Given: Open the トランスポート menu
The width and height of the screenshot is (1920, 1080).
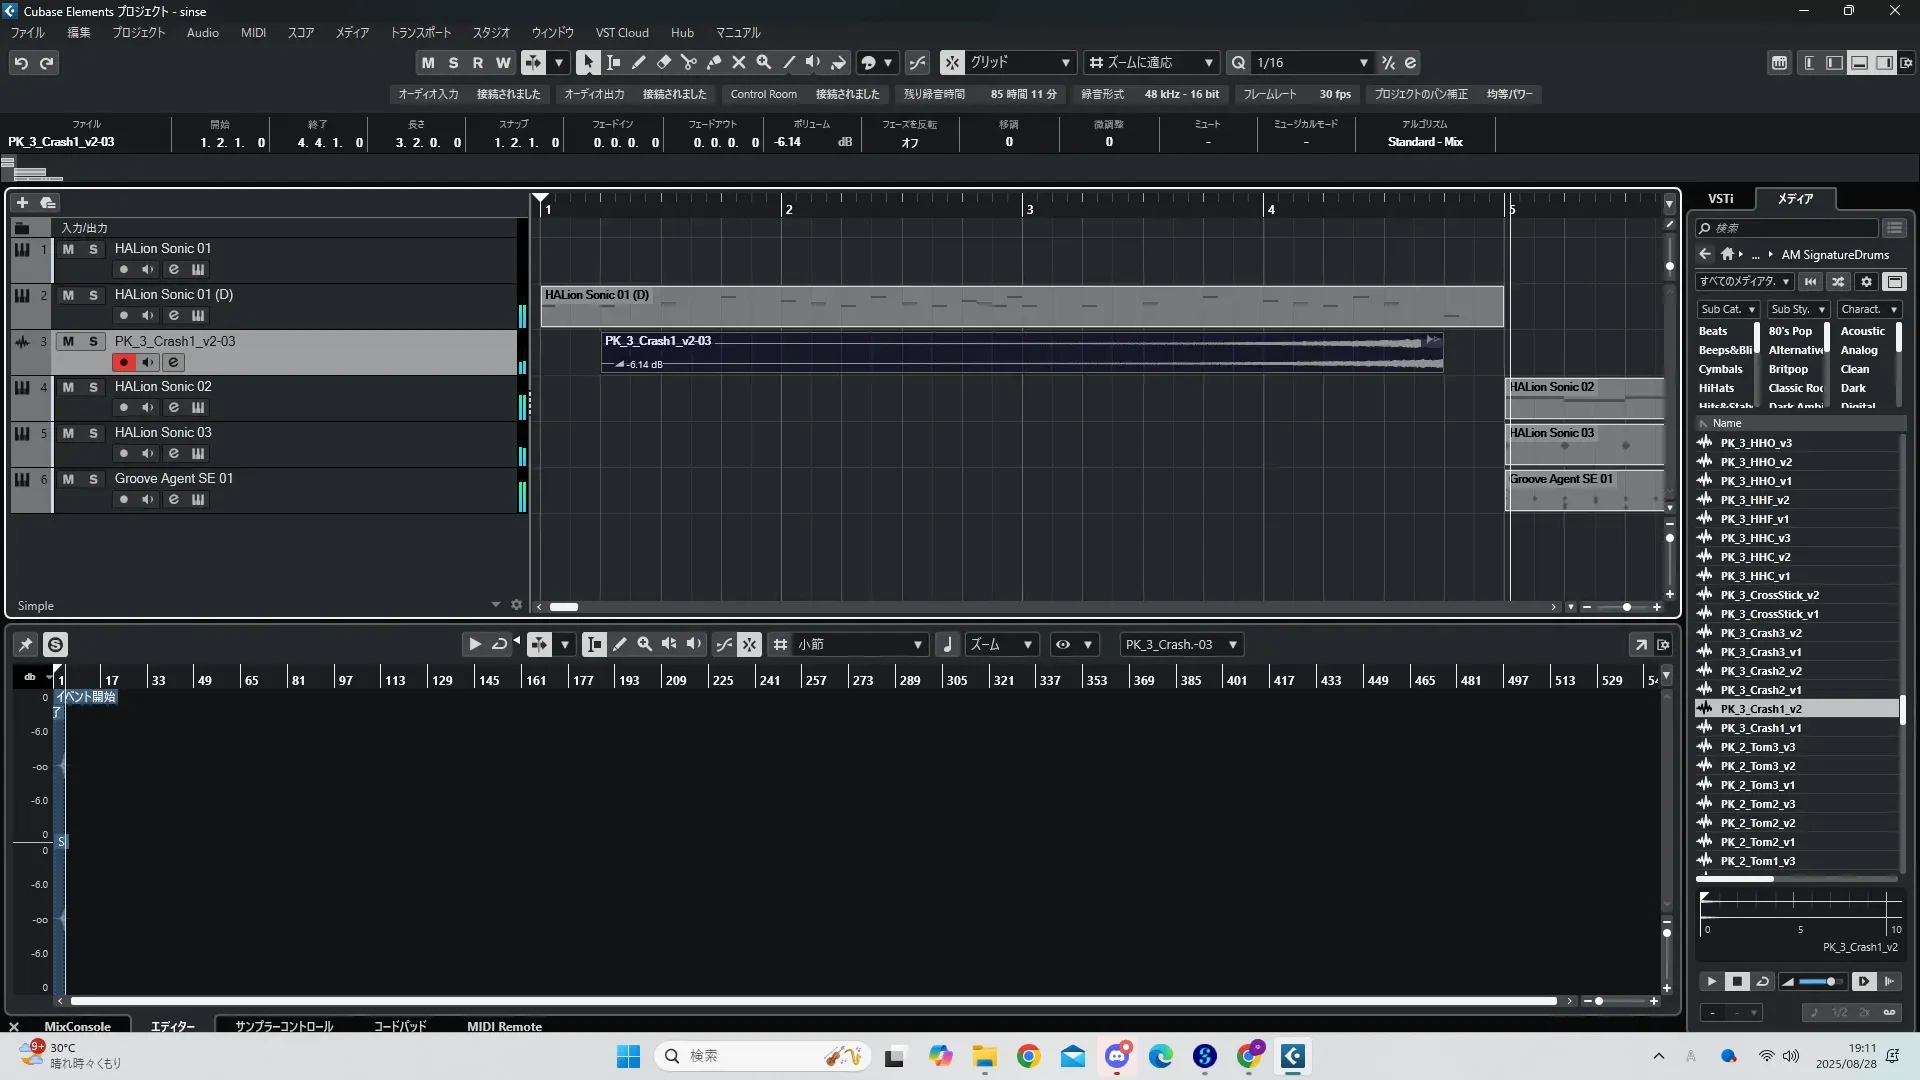Looking at the screenshot, I should coord(420,32).
